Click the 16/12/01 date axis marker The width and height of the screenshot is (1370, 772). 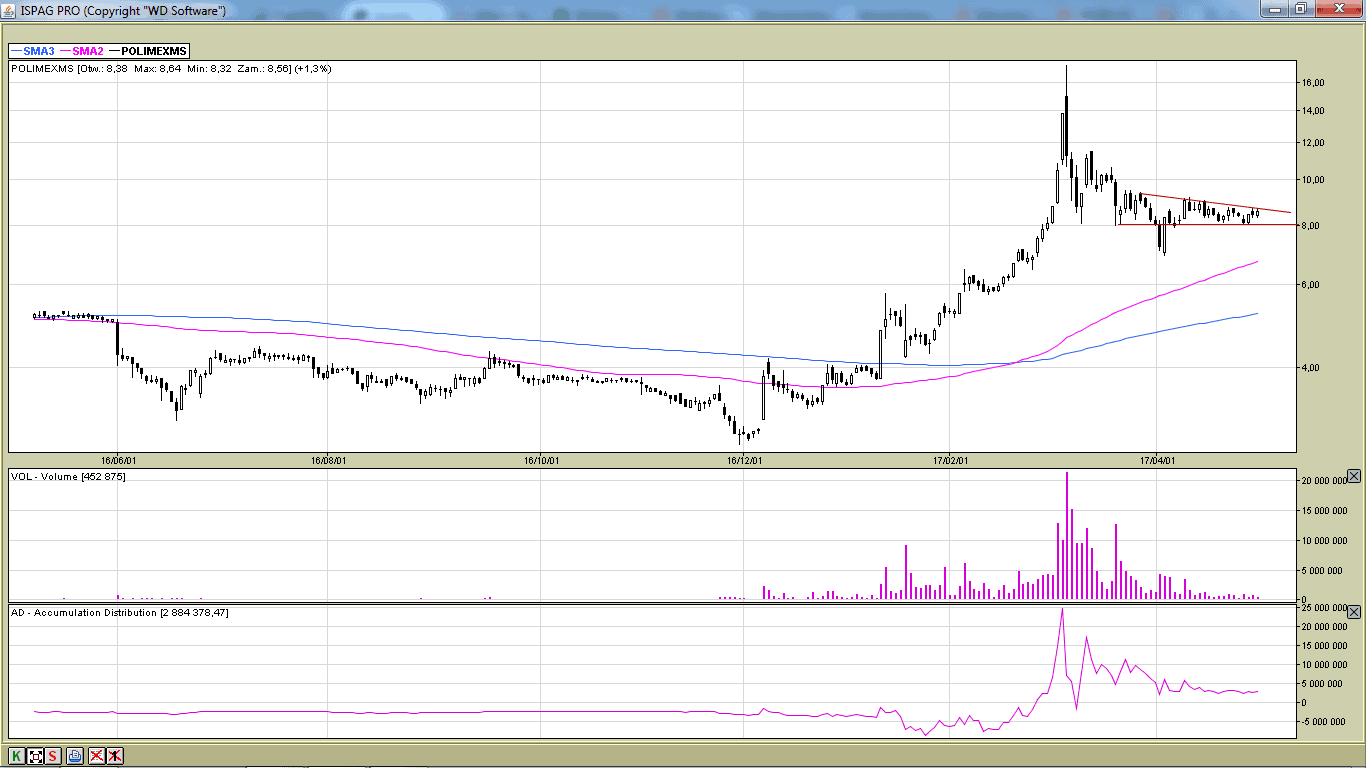[x=744, y=461]
